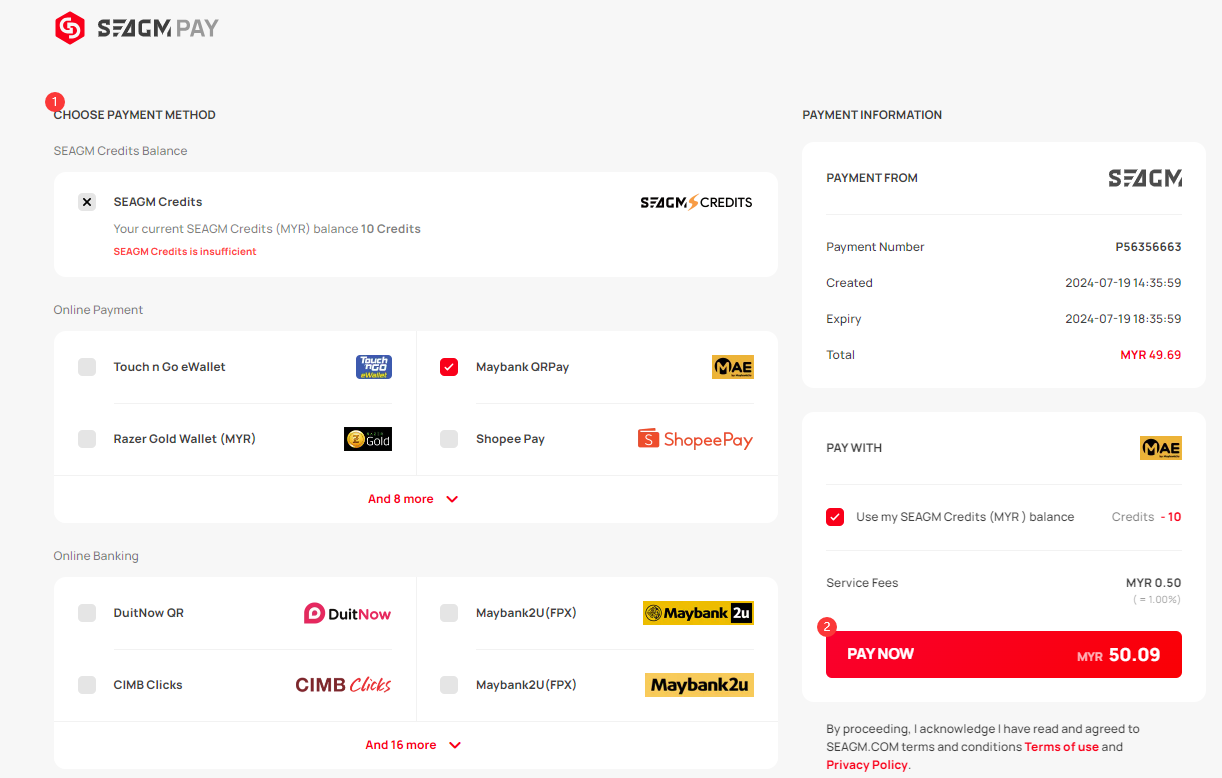Click the 'SEAGM Credits is insufficient' warning
The image size is (1222, 778).
click(x=185, y=252)
